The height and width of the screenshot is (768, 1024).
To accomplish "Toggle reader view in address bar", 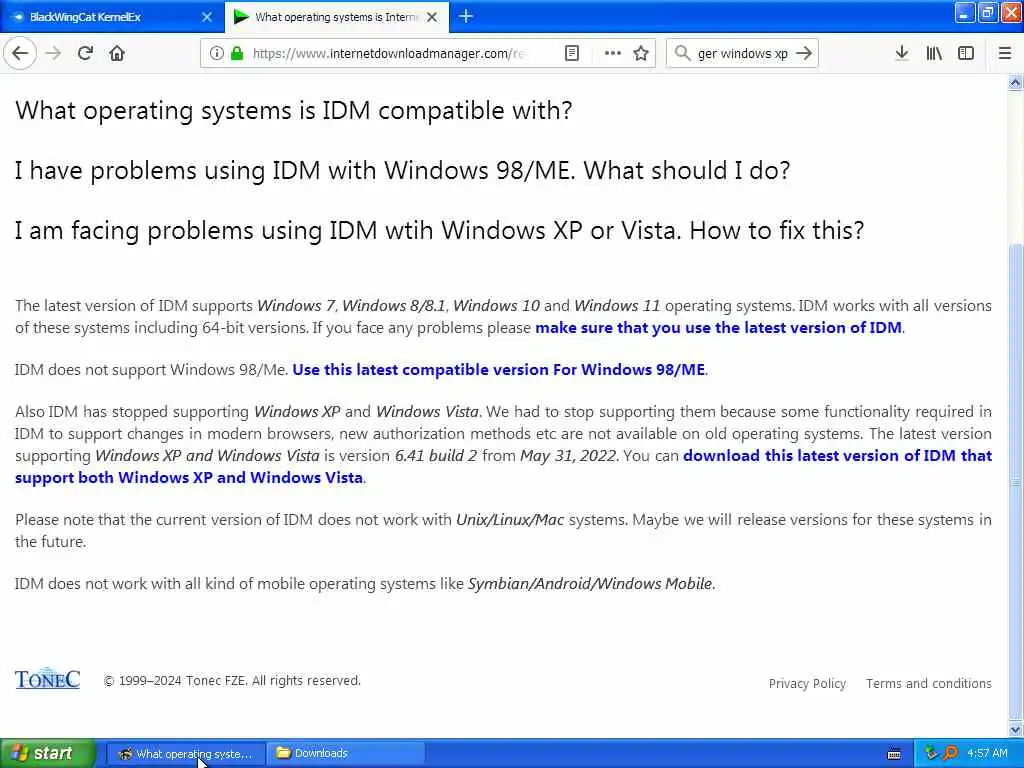I will [x=571, y=54].
